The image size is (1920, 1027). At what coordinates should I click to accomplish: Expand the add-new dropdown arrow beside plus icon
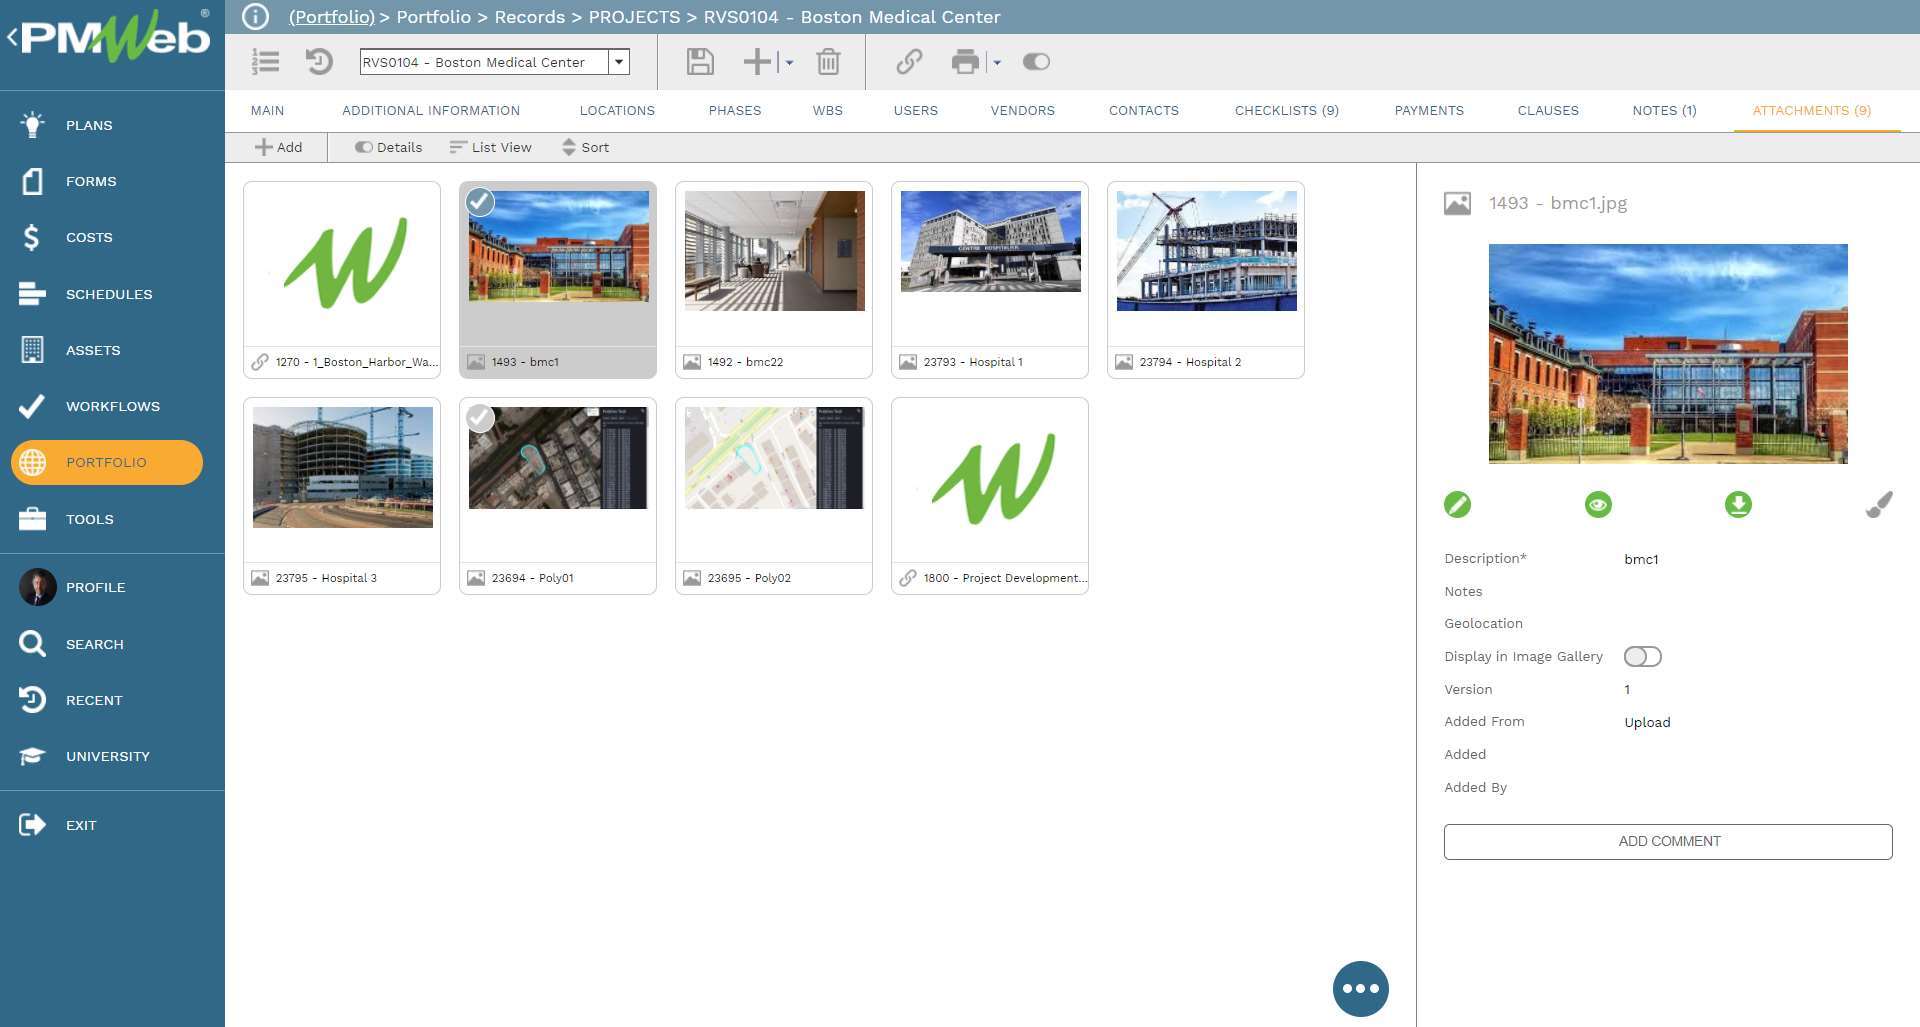787,62
